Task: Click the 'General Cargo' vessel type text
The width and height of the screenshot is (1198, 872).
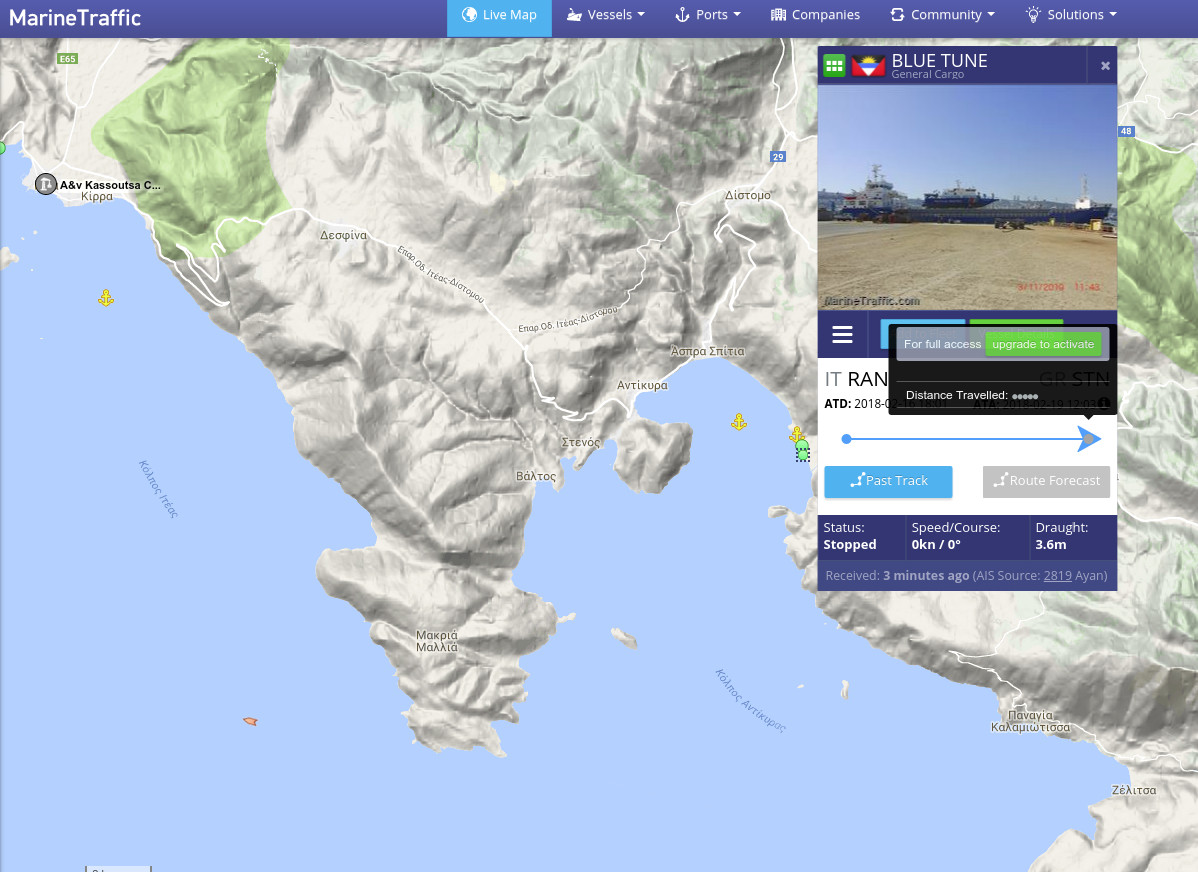Action: click(928, 74)
